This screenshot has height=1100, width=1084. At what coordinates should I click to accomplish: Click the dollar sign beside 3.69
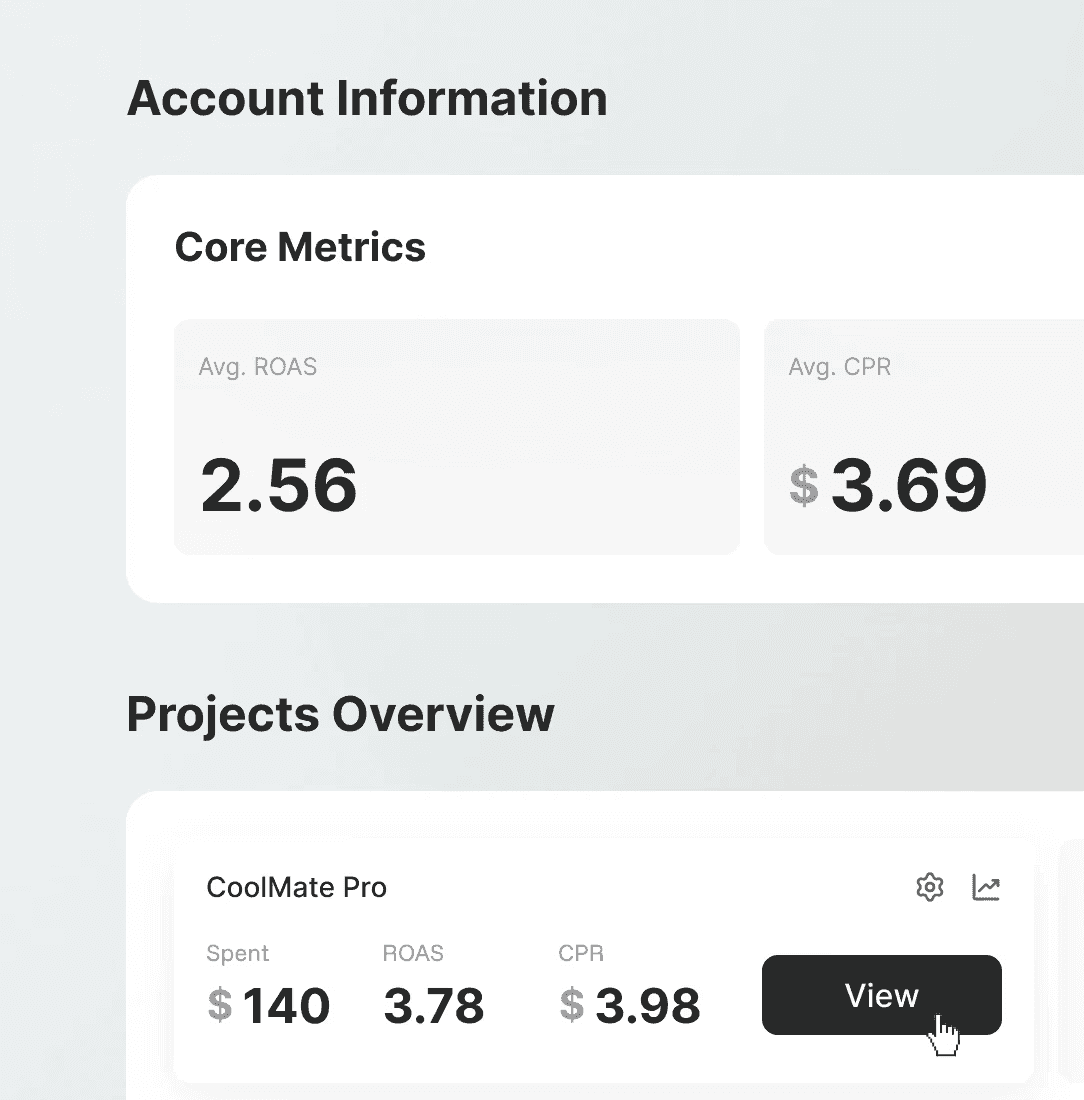click(x=803, y=486)
